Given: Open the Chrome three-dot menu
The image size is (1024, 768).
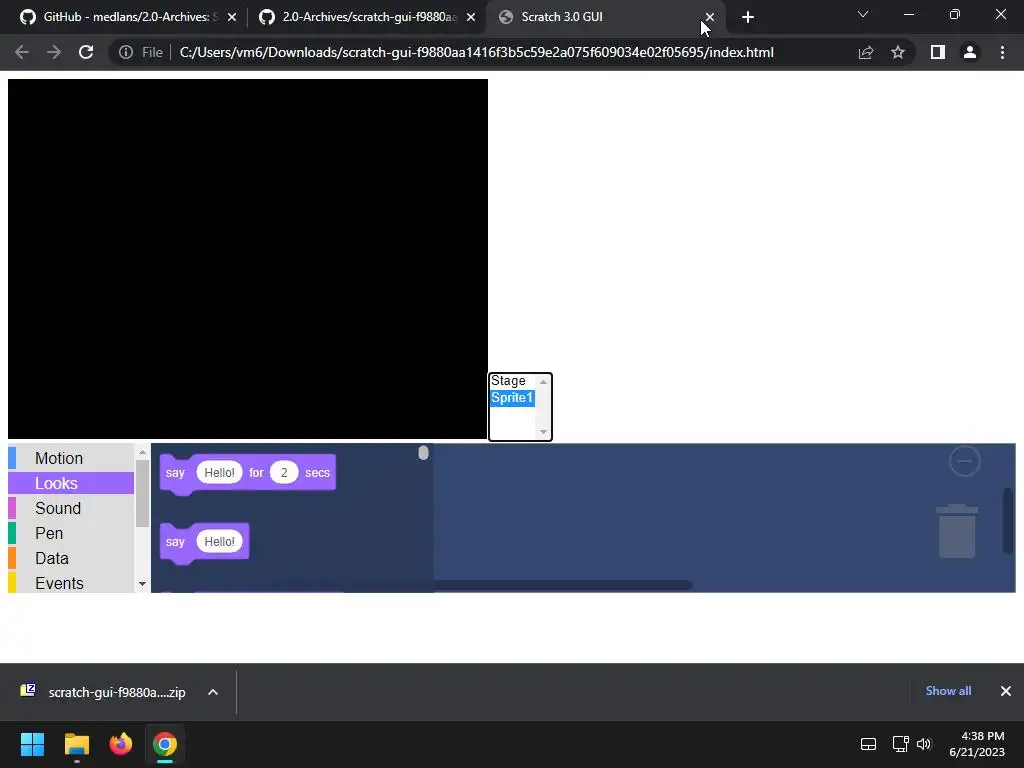Looking at the screenshot, I should (x=1002, y=52).
